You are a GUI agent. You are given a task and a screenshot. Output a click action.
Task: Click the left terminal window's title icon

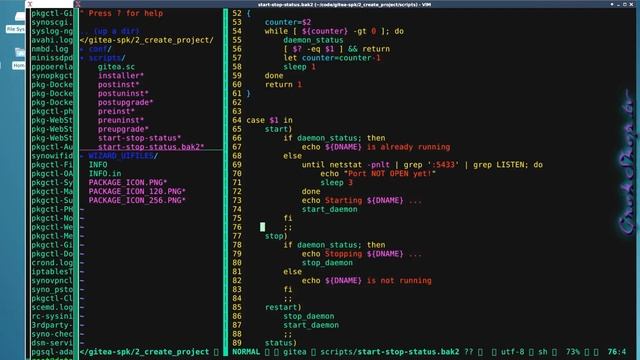pyautogui.click(x=30, y=4)
